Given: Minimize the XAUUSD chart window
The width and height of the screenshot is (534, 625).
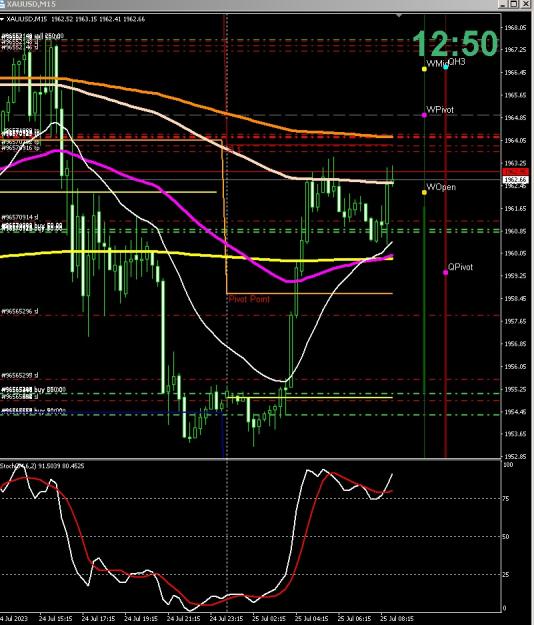Looking at the screenshot, I should pos(503,4).
